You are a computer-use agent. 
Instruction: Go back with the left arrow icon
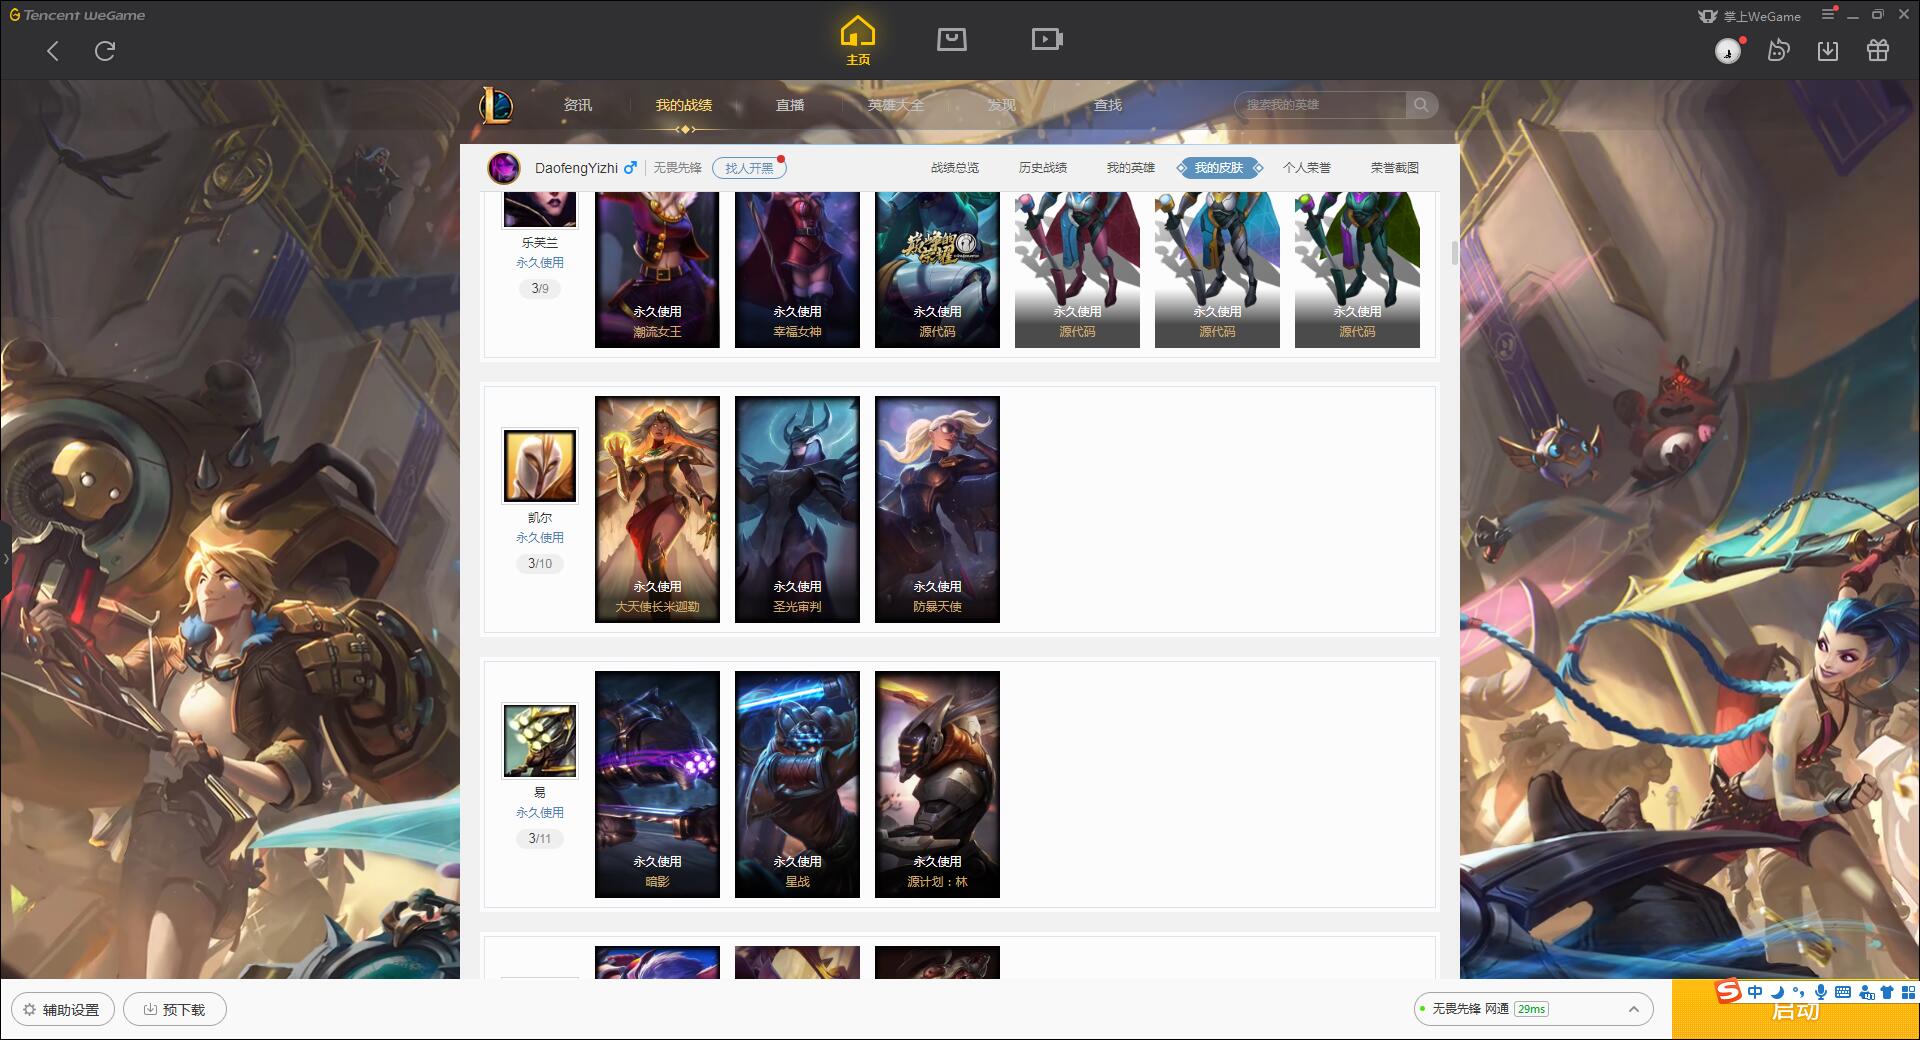tap(53, 51)
